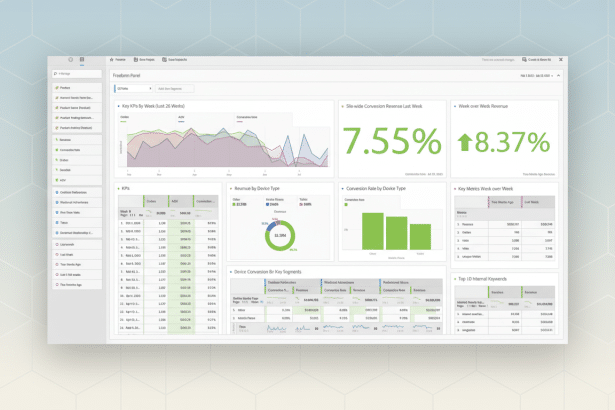
Task: Click the dot beside the KPIs table title
Action: tap(119, 189)
